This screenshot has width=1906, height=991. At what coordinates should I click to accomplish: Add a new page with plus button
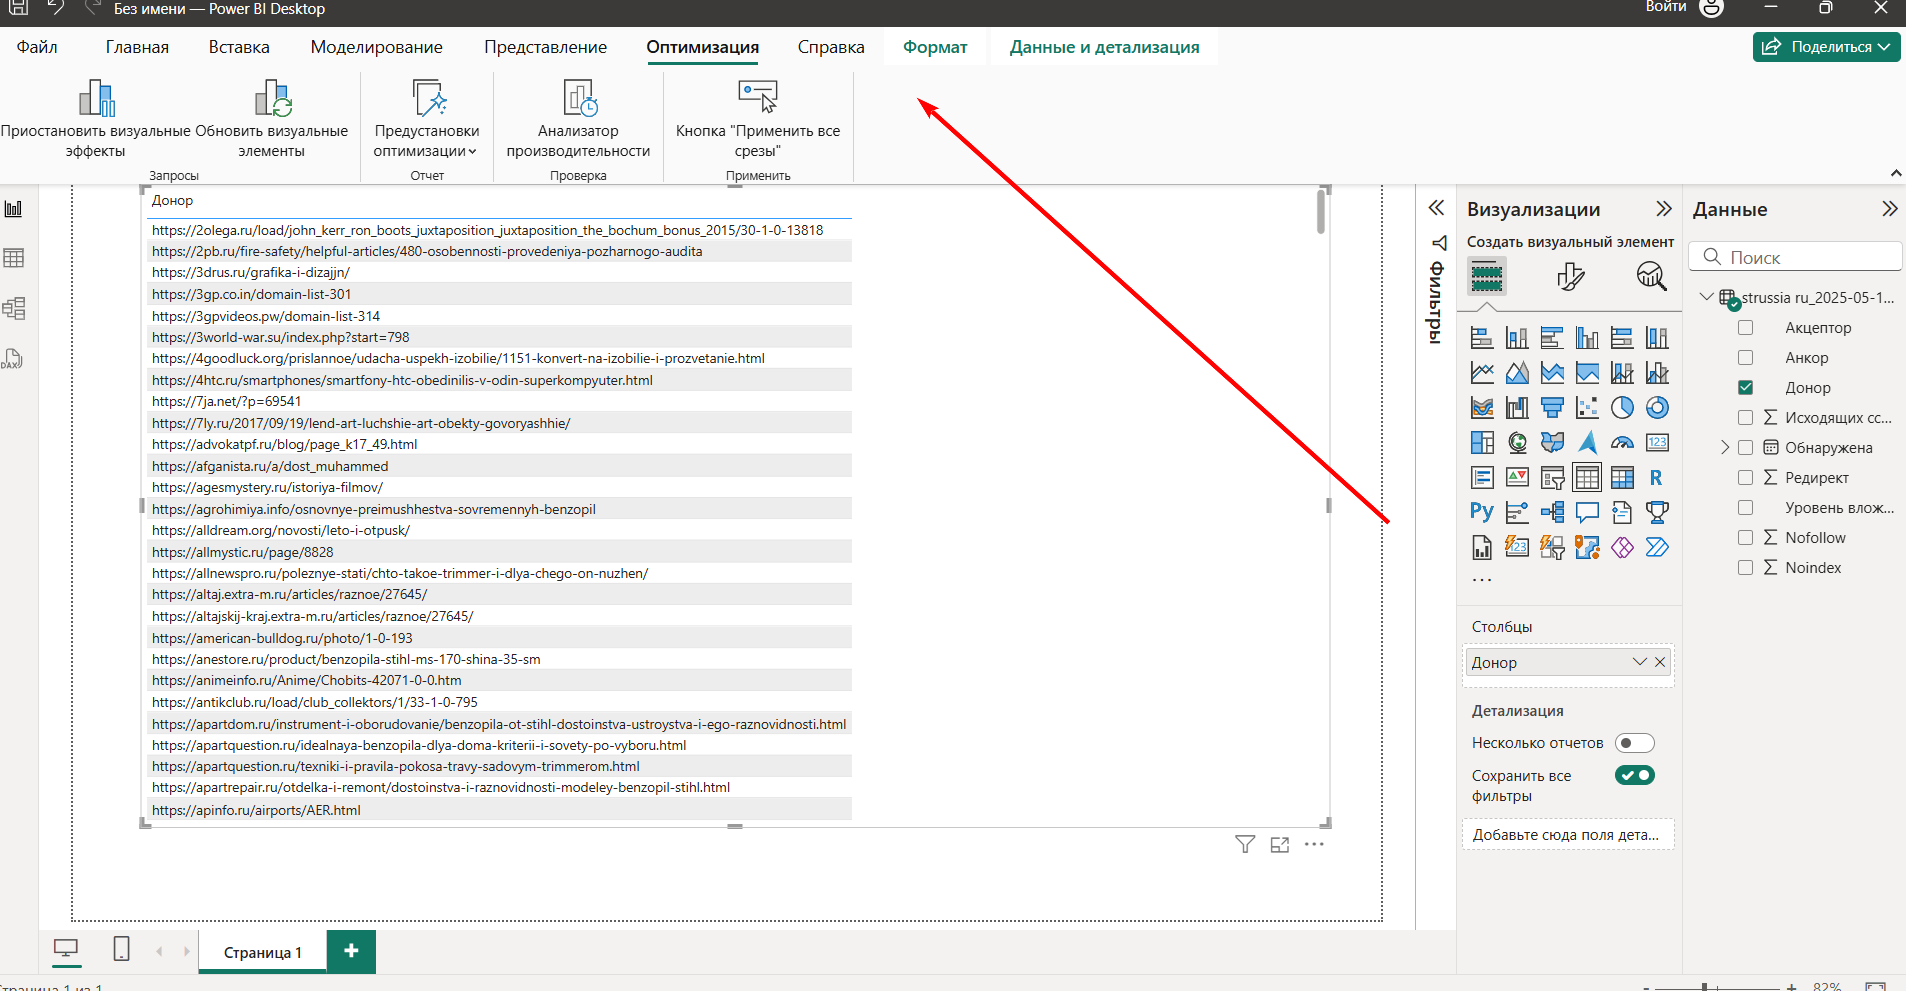click(351, 951)
